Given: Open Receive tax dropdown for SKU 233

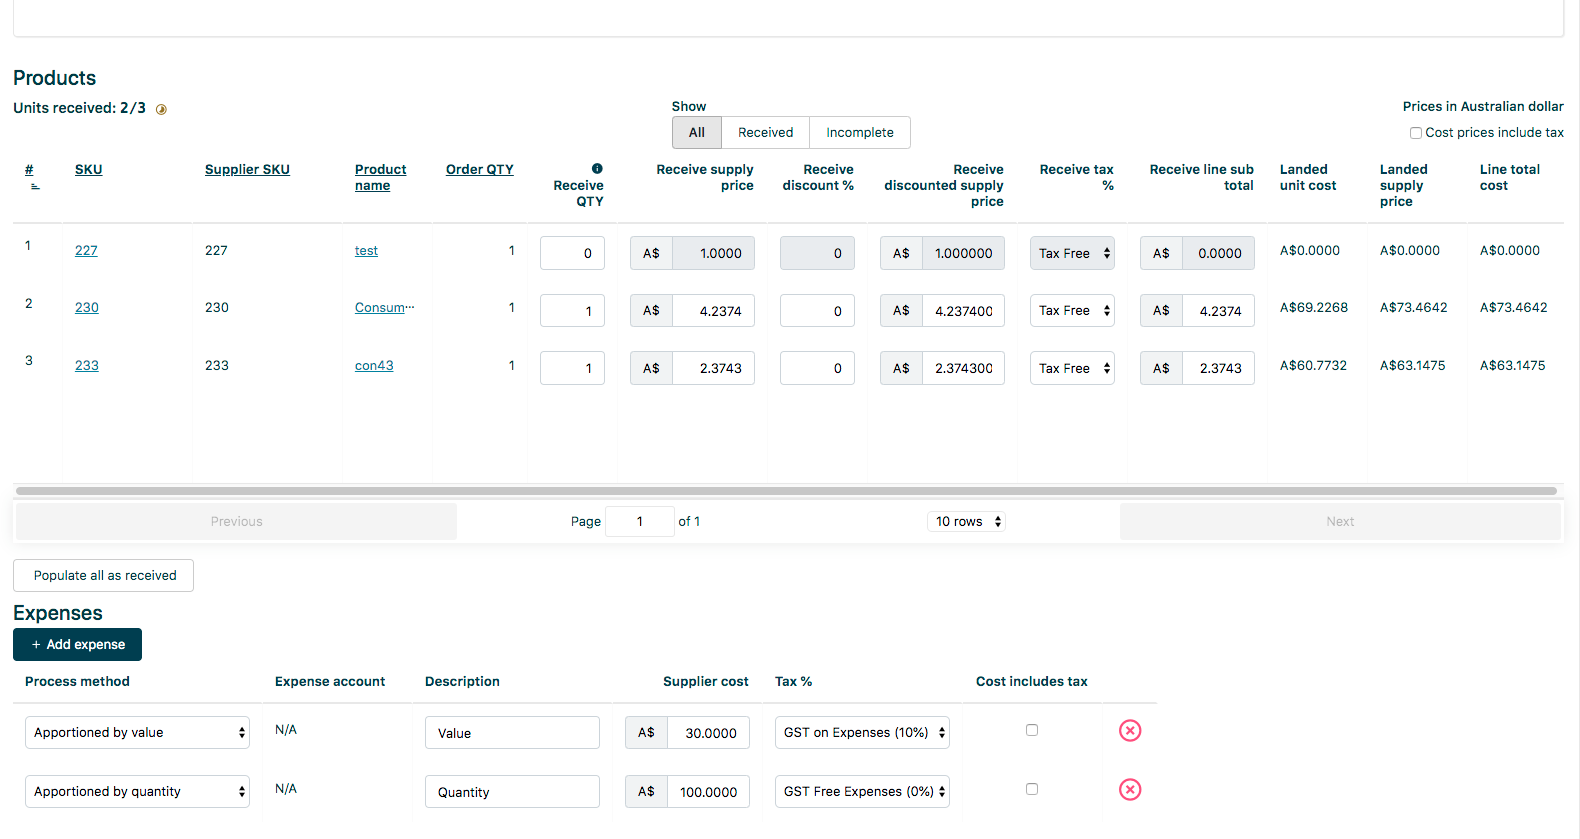Looking at the screenshot, I should (1072, 368).
